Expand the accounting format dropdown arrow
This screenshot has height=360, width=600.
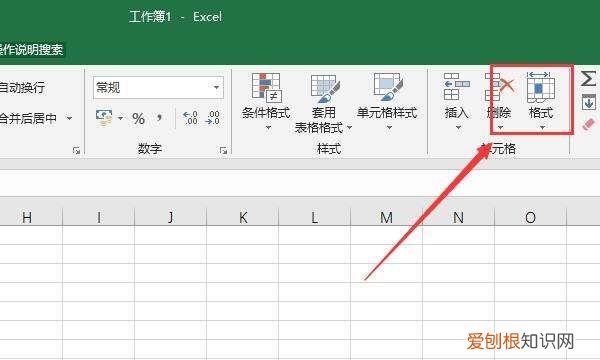click(x=120, y=118)
